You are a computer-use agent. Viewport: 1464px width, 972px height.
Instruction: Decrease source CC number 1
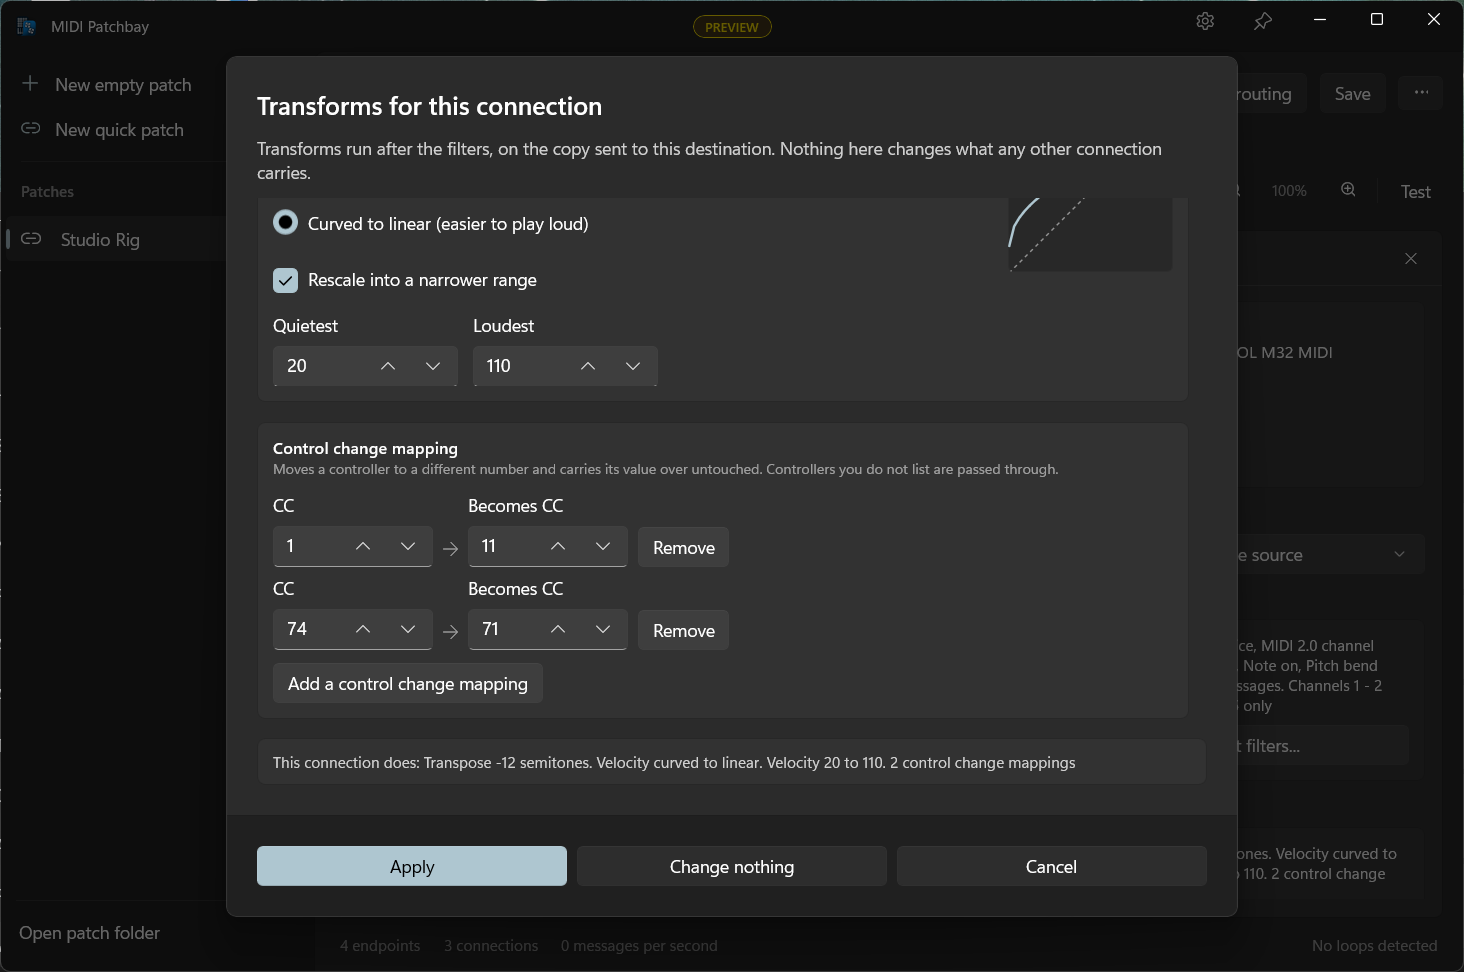point(408,546)
